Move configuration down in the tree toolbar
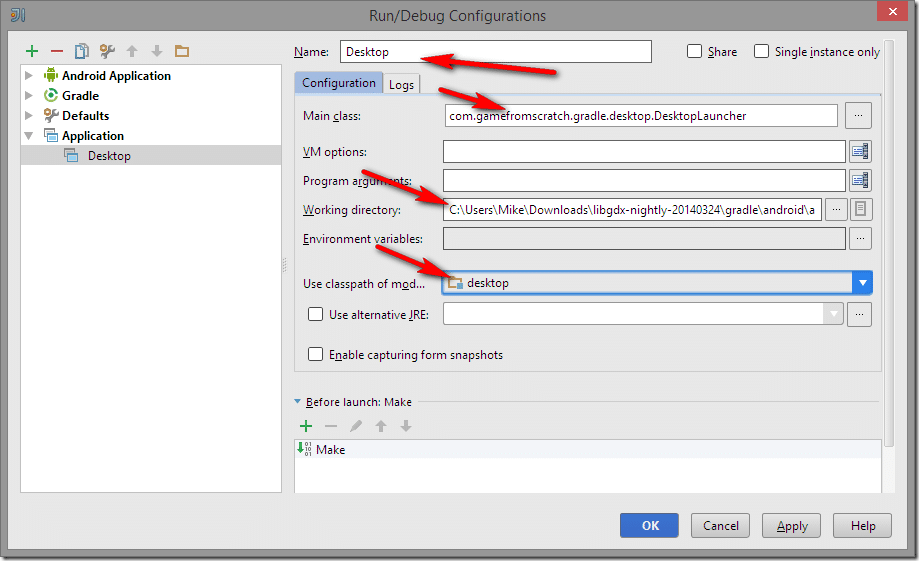This screenshot has height=561, width=919. tap(156, 52)
